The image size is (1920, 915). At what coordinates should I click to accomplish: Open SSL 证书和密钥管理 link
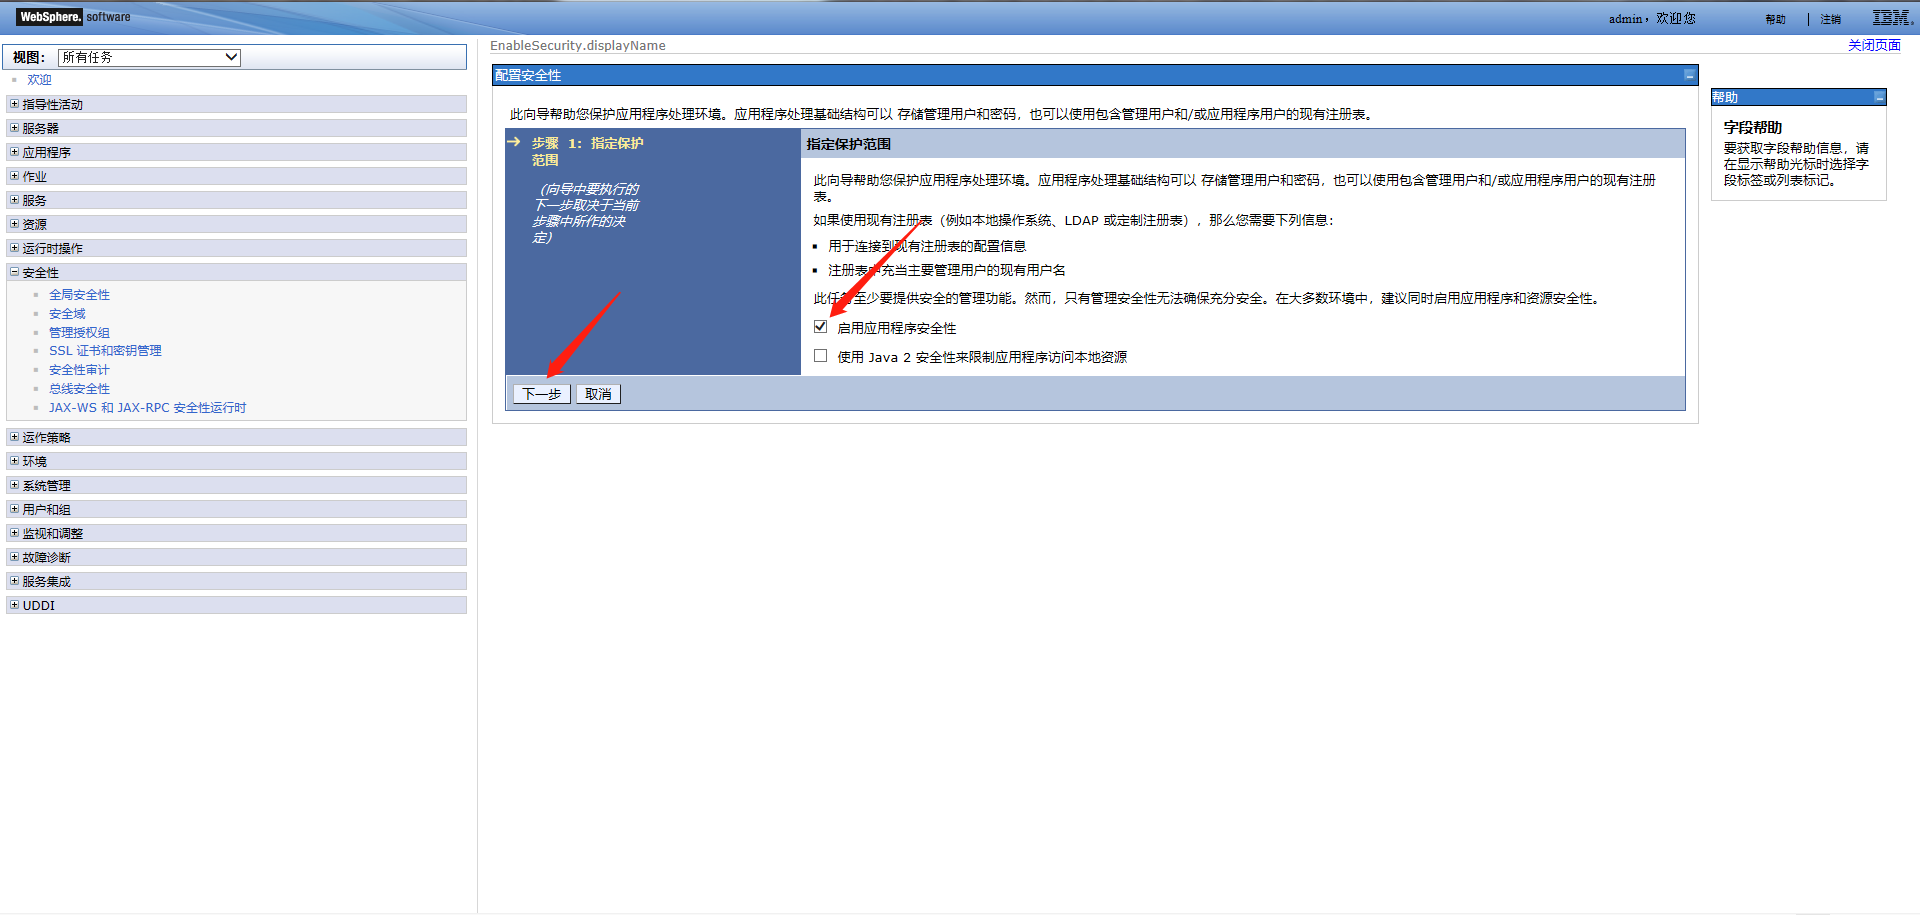pyautogui.click(x=105, y=351)
